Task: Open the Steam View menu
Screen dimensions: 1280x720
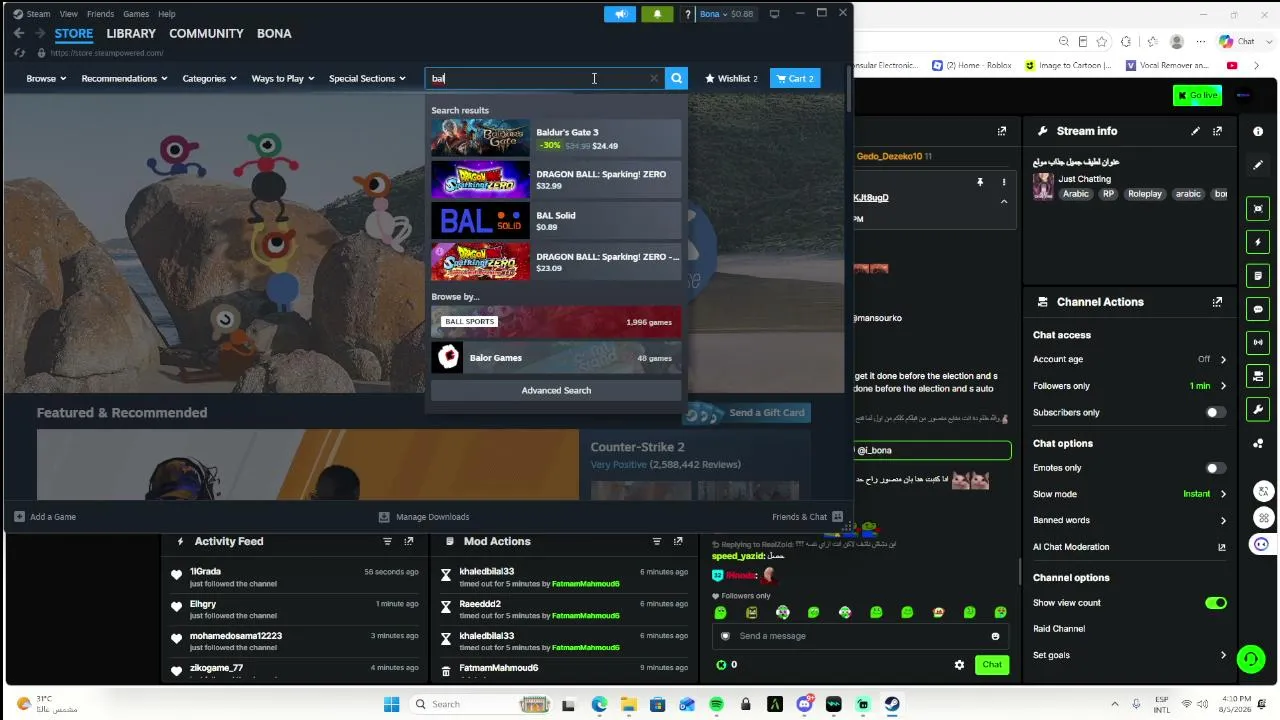Action: point(68,14)
